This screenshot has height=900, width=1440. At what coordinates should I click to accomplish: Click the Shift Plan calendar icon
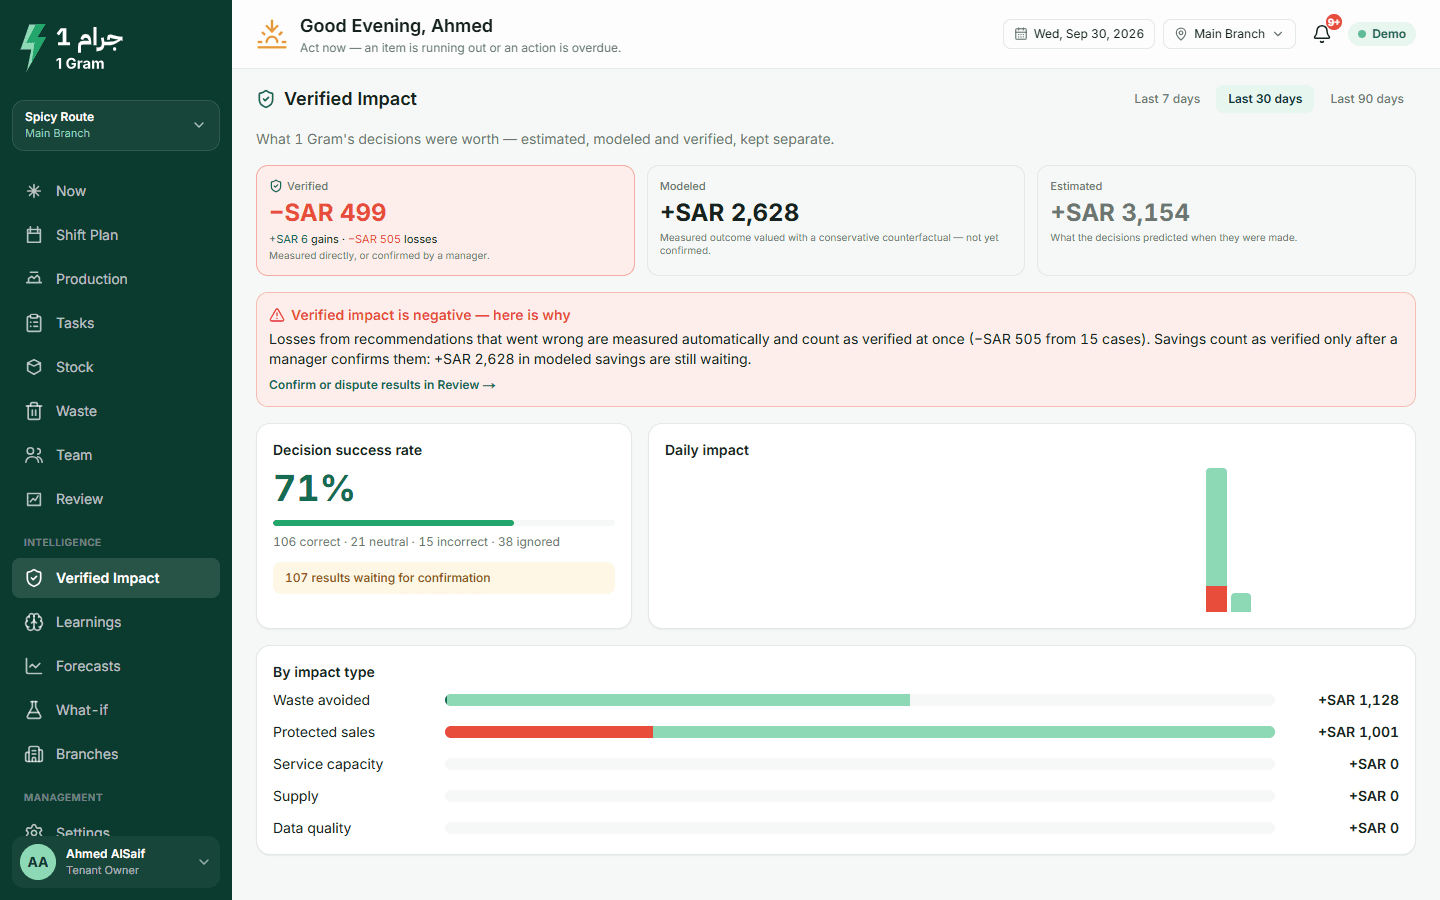pyautogui.click(x=34, y=235)
